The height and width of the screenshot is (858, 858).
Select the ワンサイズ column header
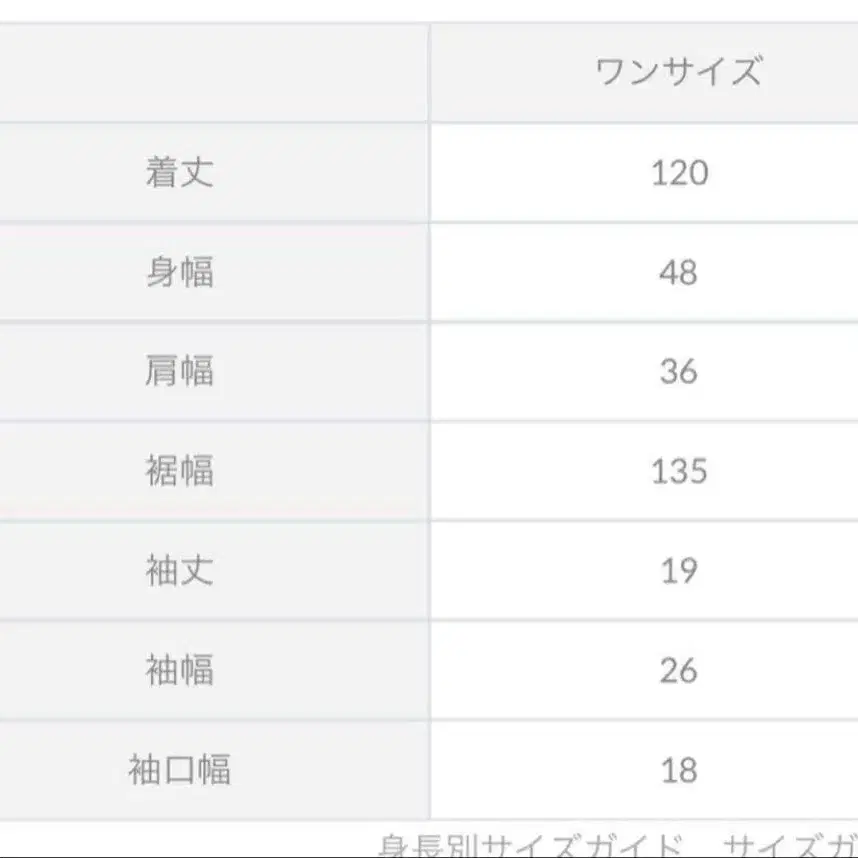(x=678, y=72)
